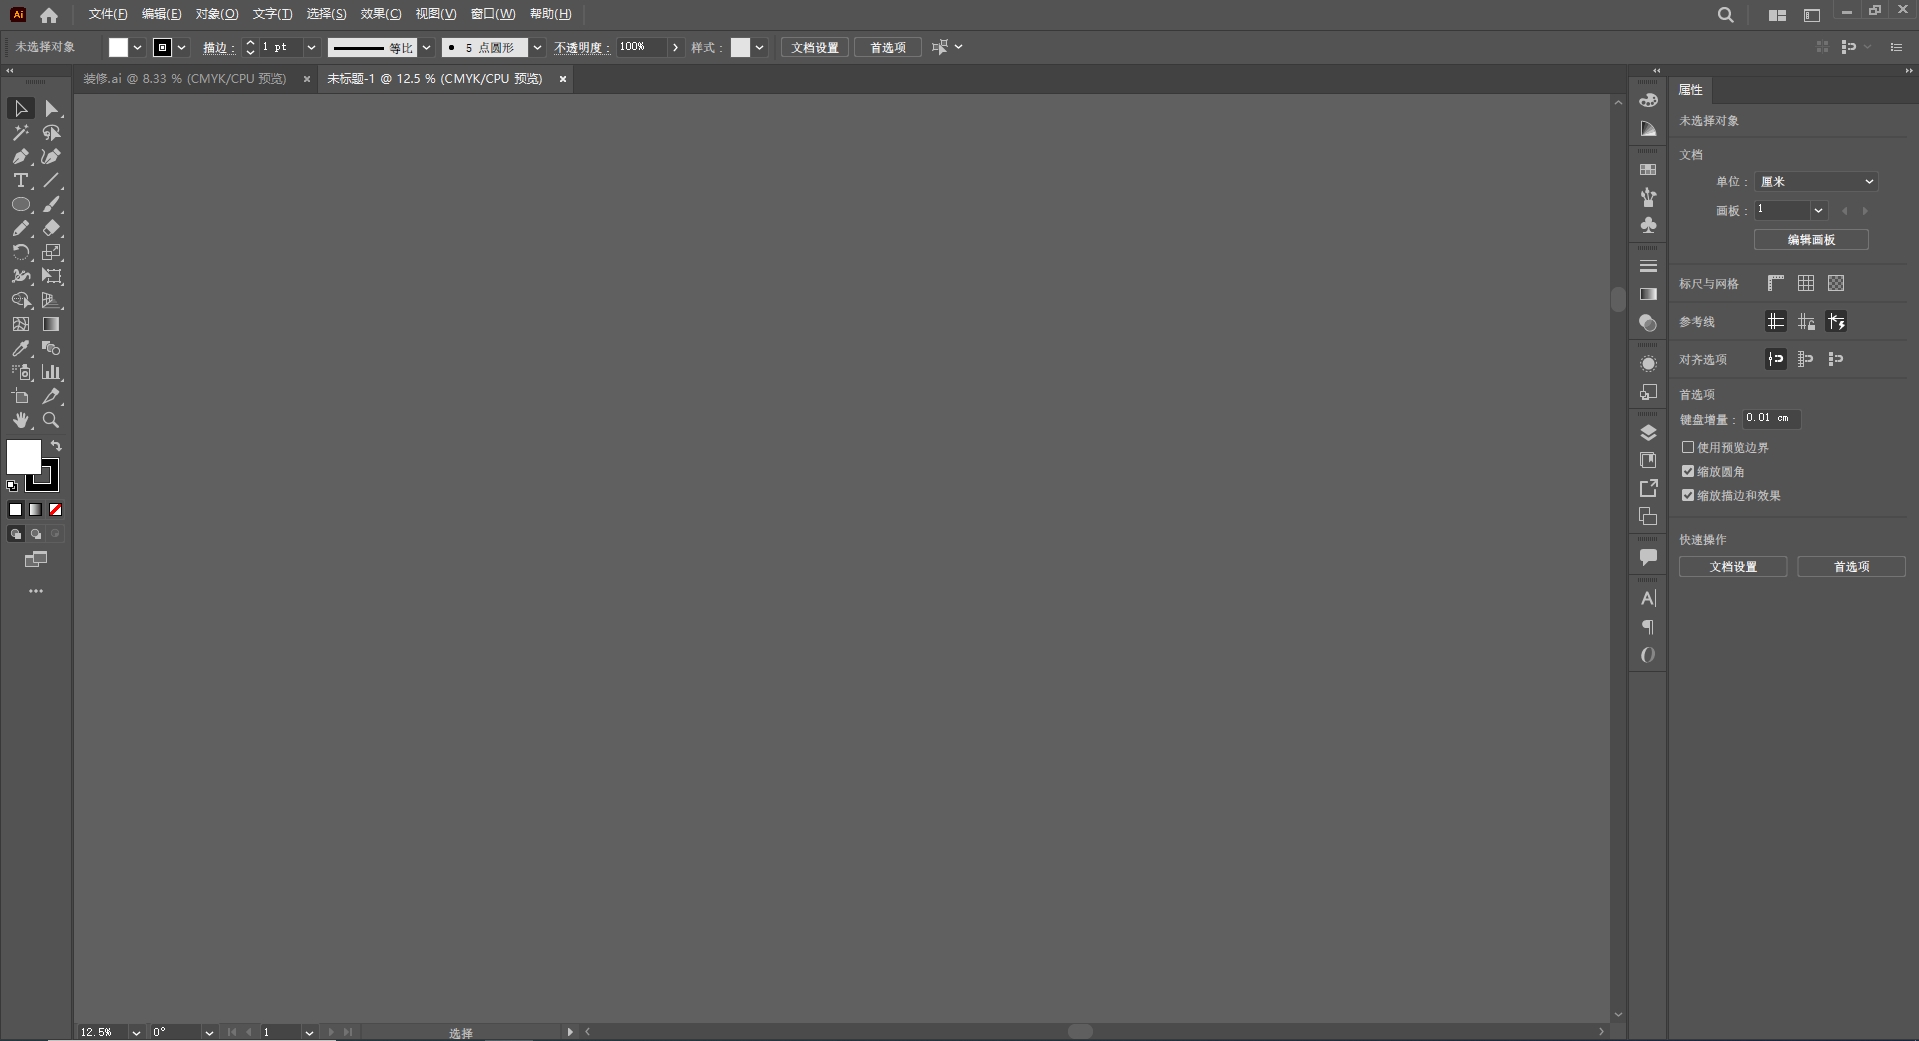Viewport: 1919px width, 1041px height.
Task: Open the search icon in title bar
Action: coord(1725,15)
